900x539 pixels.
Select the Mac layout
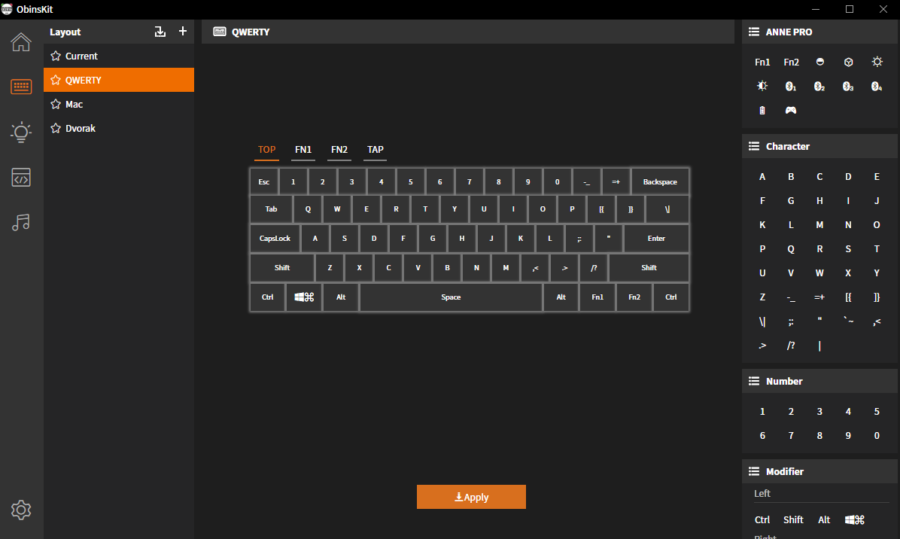[119, 104]
